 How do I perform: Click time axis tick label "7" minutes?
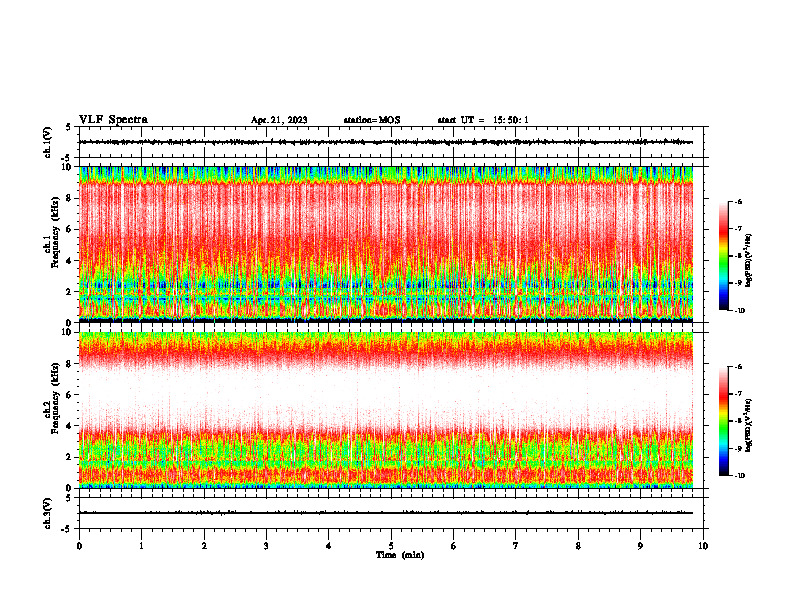(516, 546)
